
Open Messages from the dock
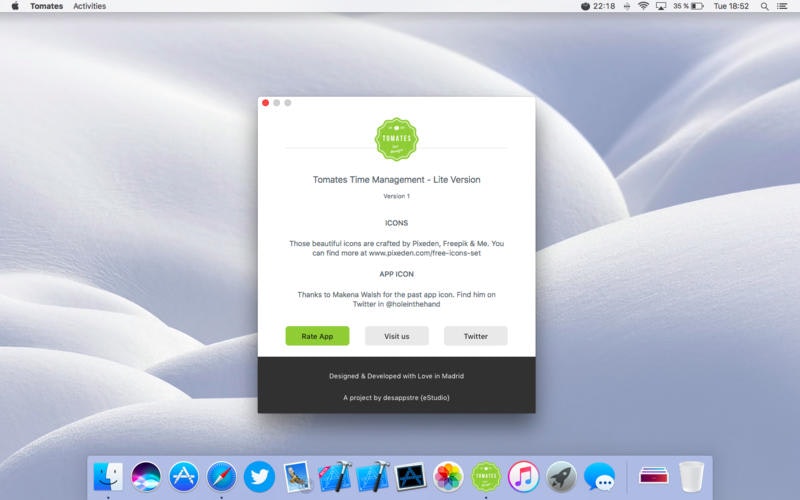tap(599, 476)
